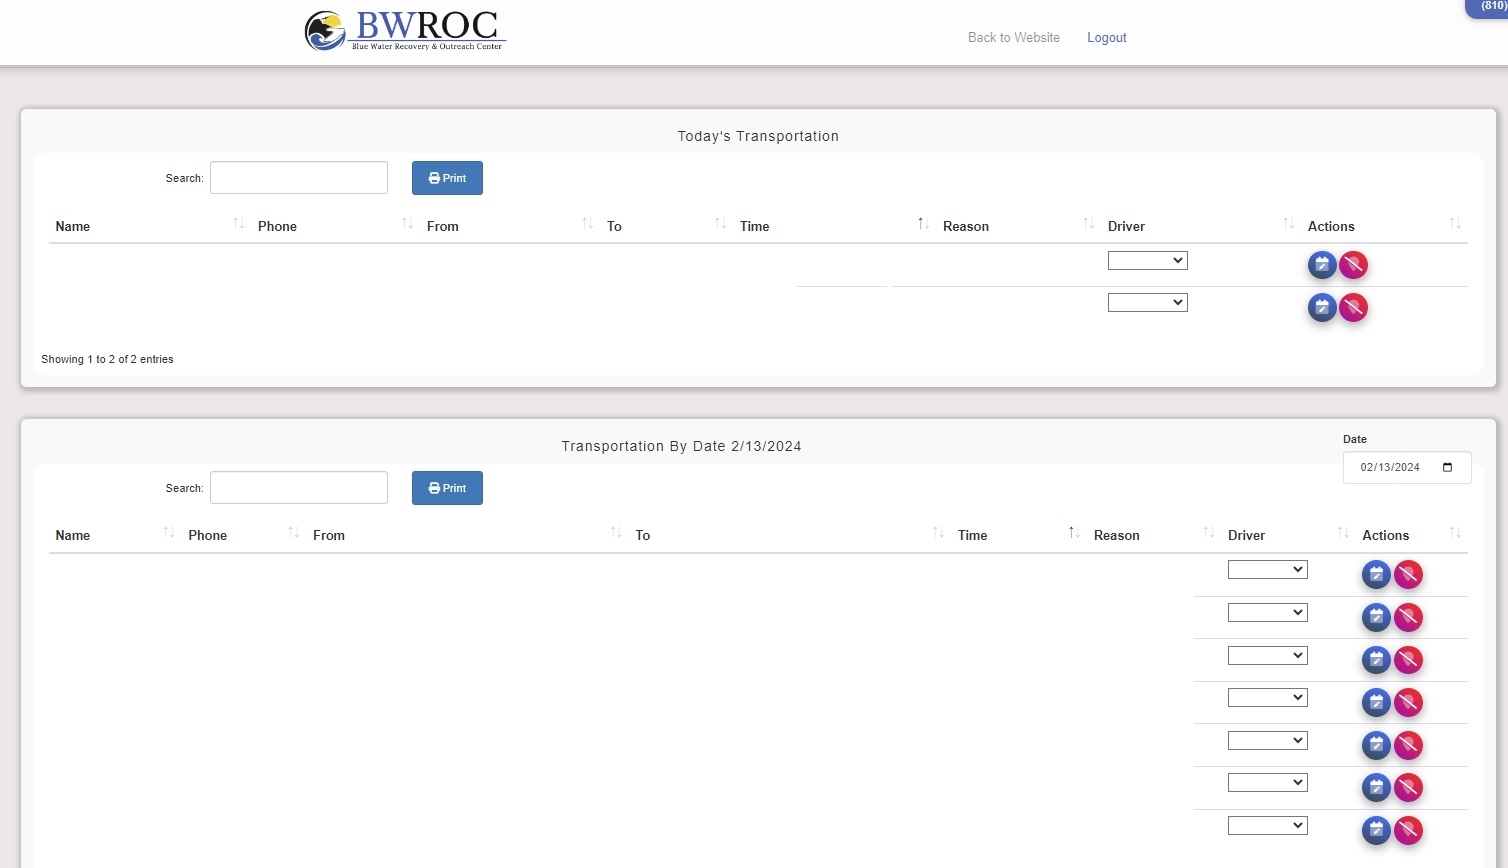Cancel the last ride in Transportation By Date
Screen dimensions: 1508x868
point(1409,830)
